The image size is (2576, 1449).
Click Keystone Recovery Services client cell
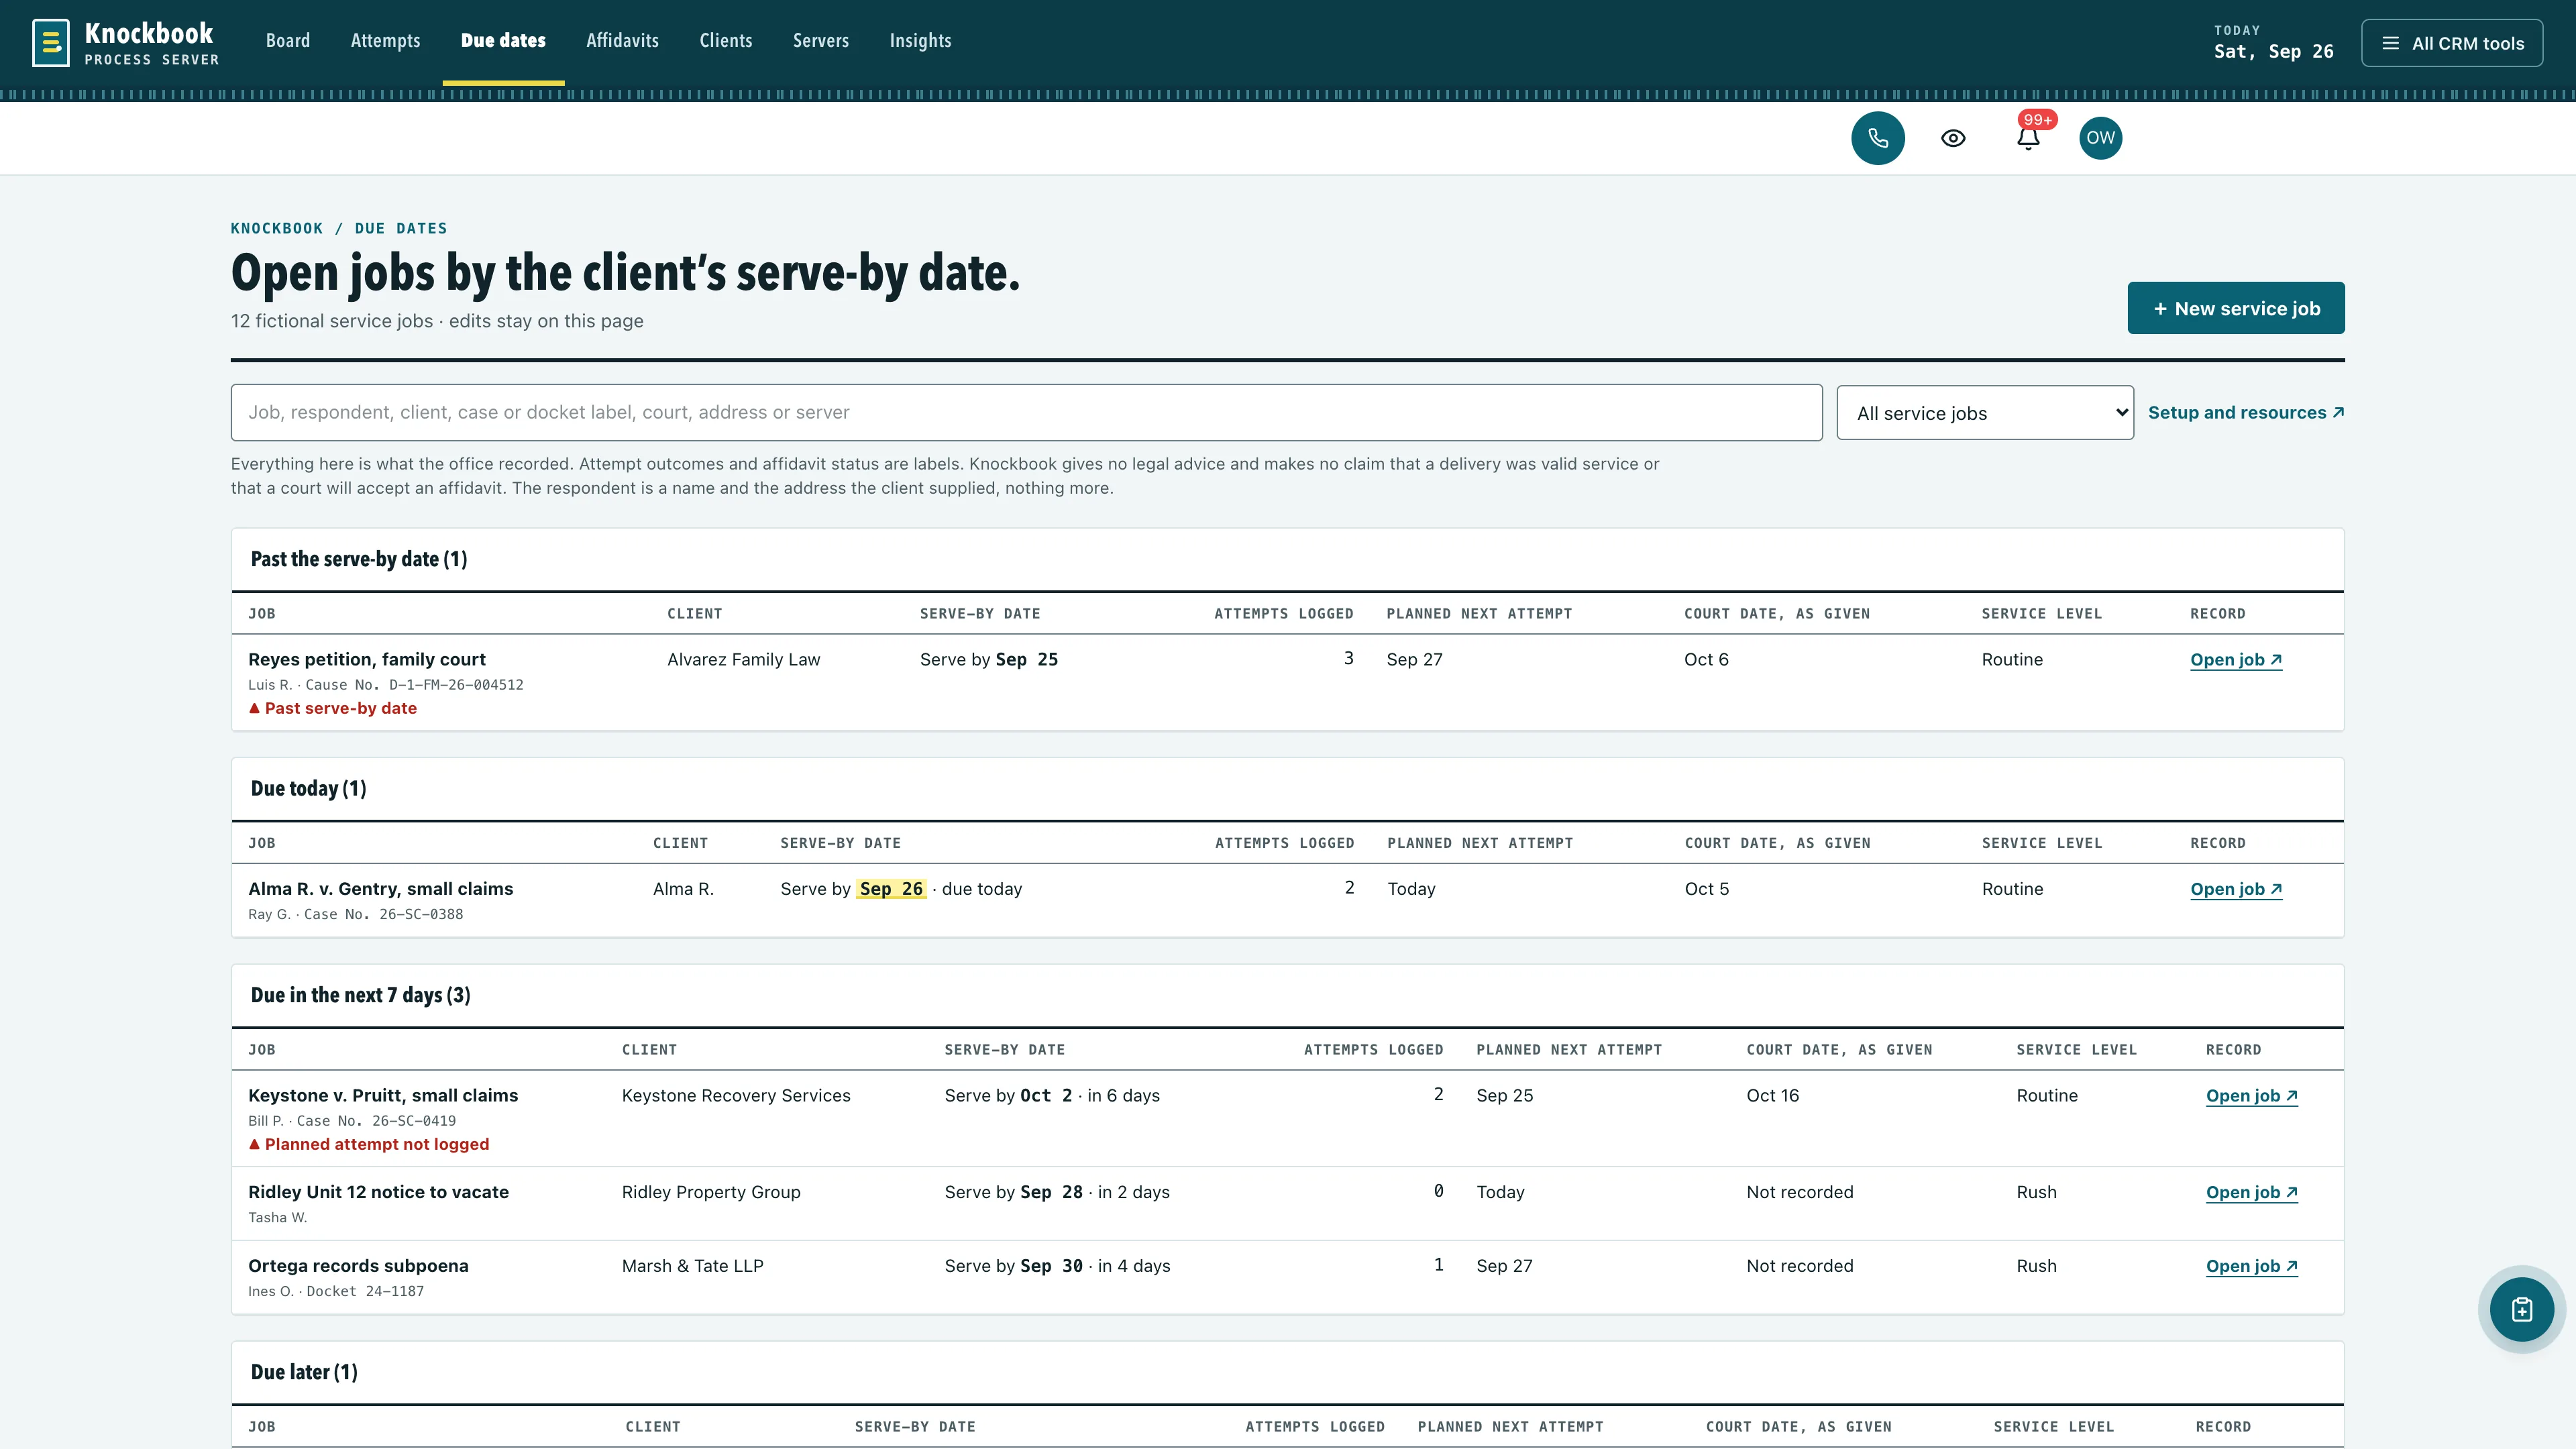click(x=736, y=1095)
